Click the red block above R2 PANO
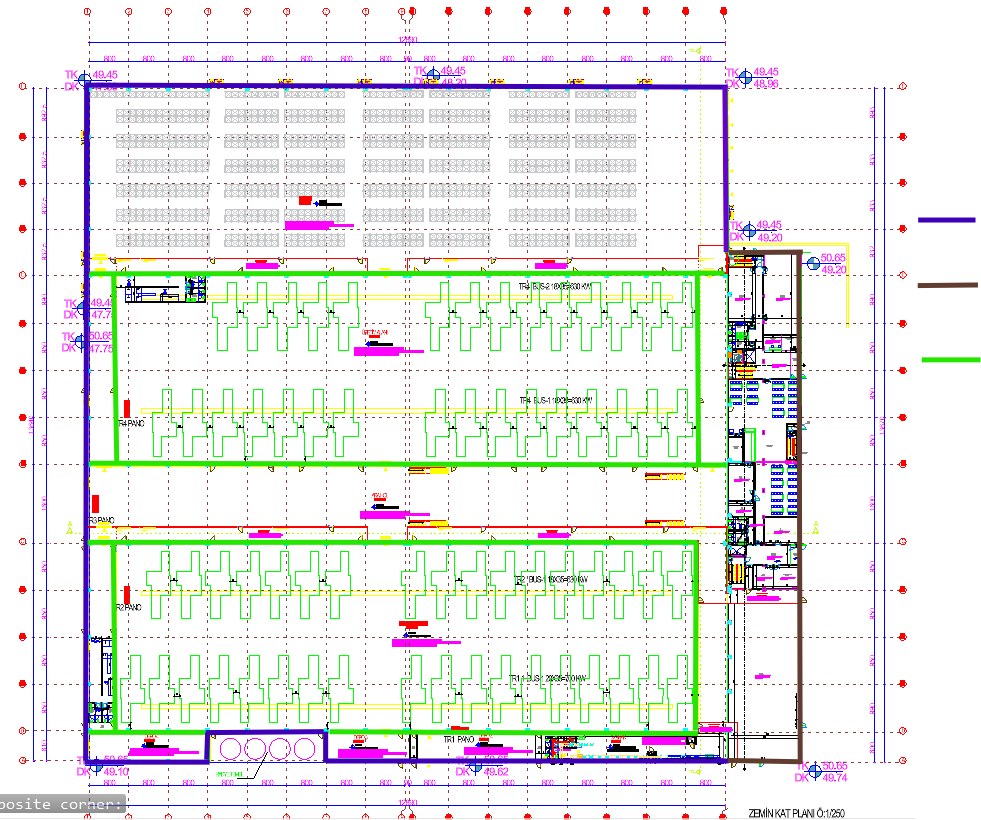This screenshot has height=820, width=981. pyautogui.click(x=126, y=595)
